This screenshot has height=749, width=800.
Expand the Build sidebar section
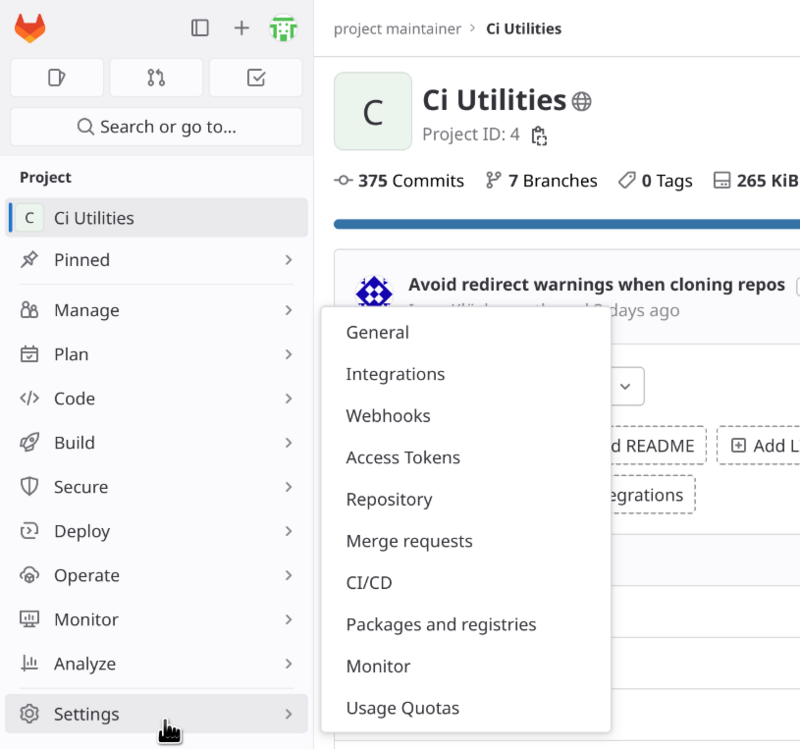pos(157,443)
